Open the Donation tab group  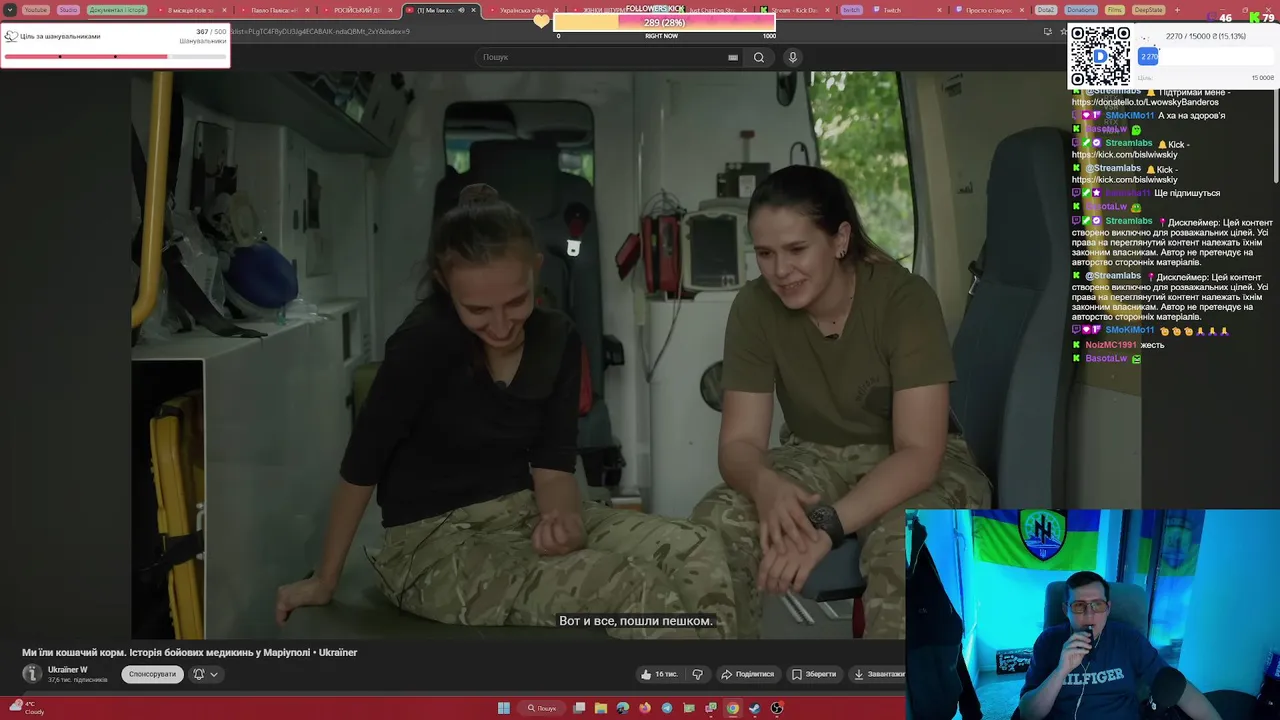point(1081,10)
